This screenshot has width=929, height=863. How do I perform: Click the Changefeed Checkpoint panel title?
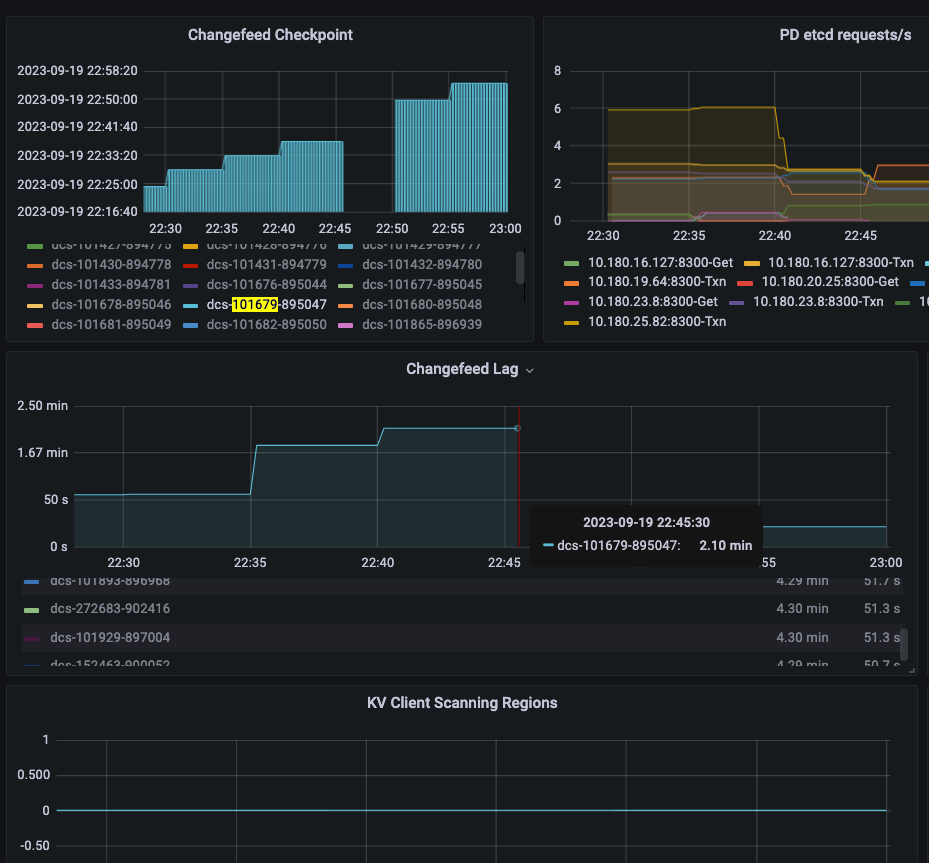click(270, 35)
